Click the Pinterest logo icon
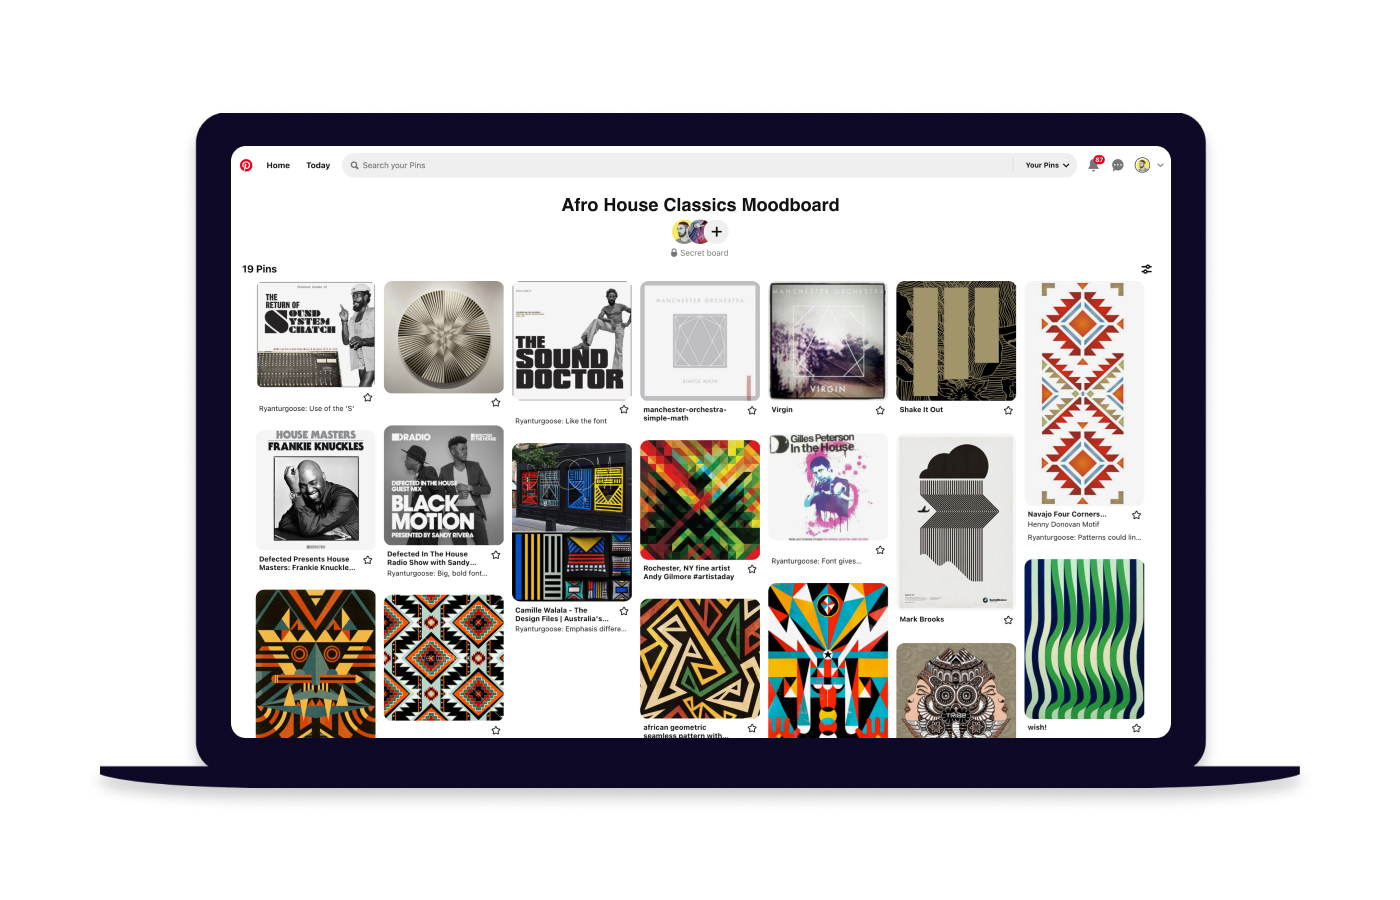The height and width of the screenshot is (900, 1400). pyautogui.click(x=246, y=165)
